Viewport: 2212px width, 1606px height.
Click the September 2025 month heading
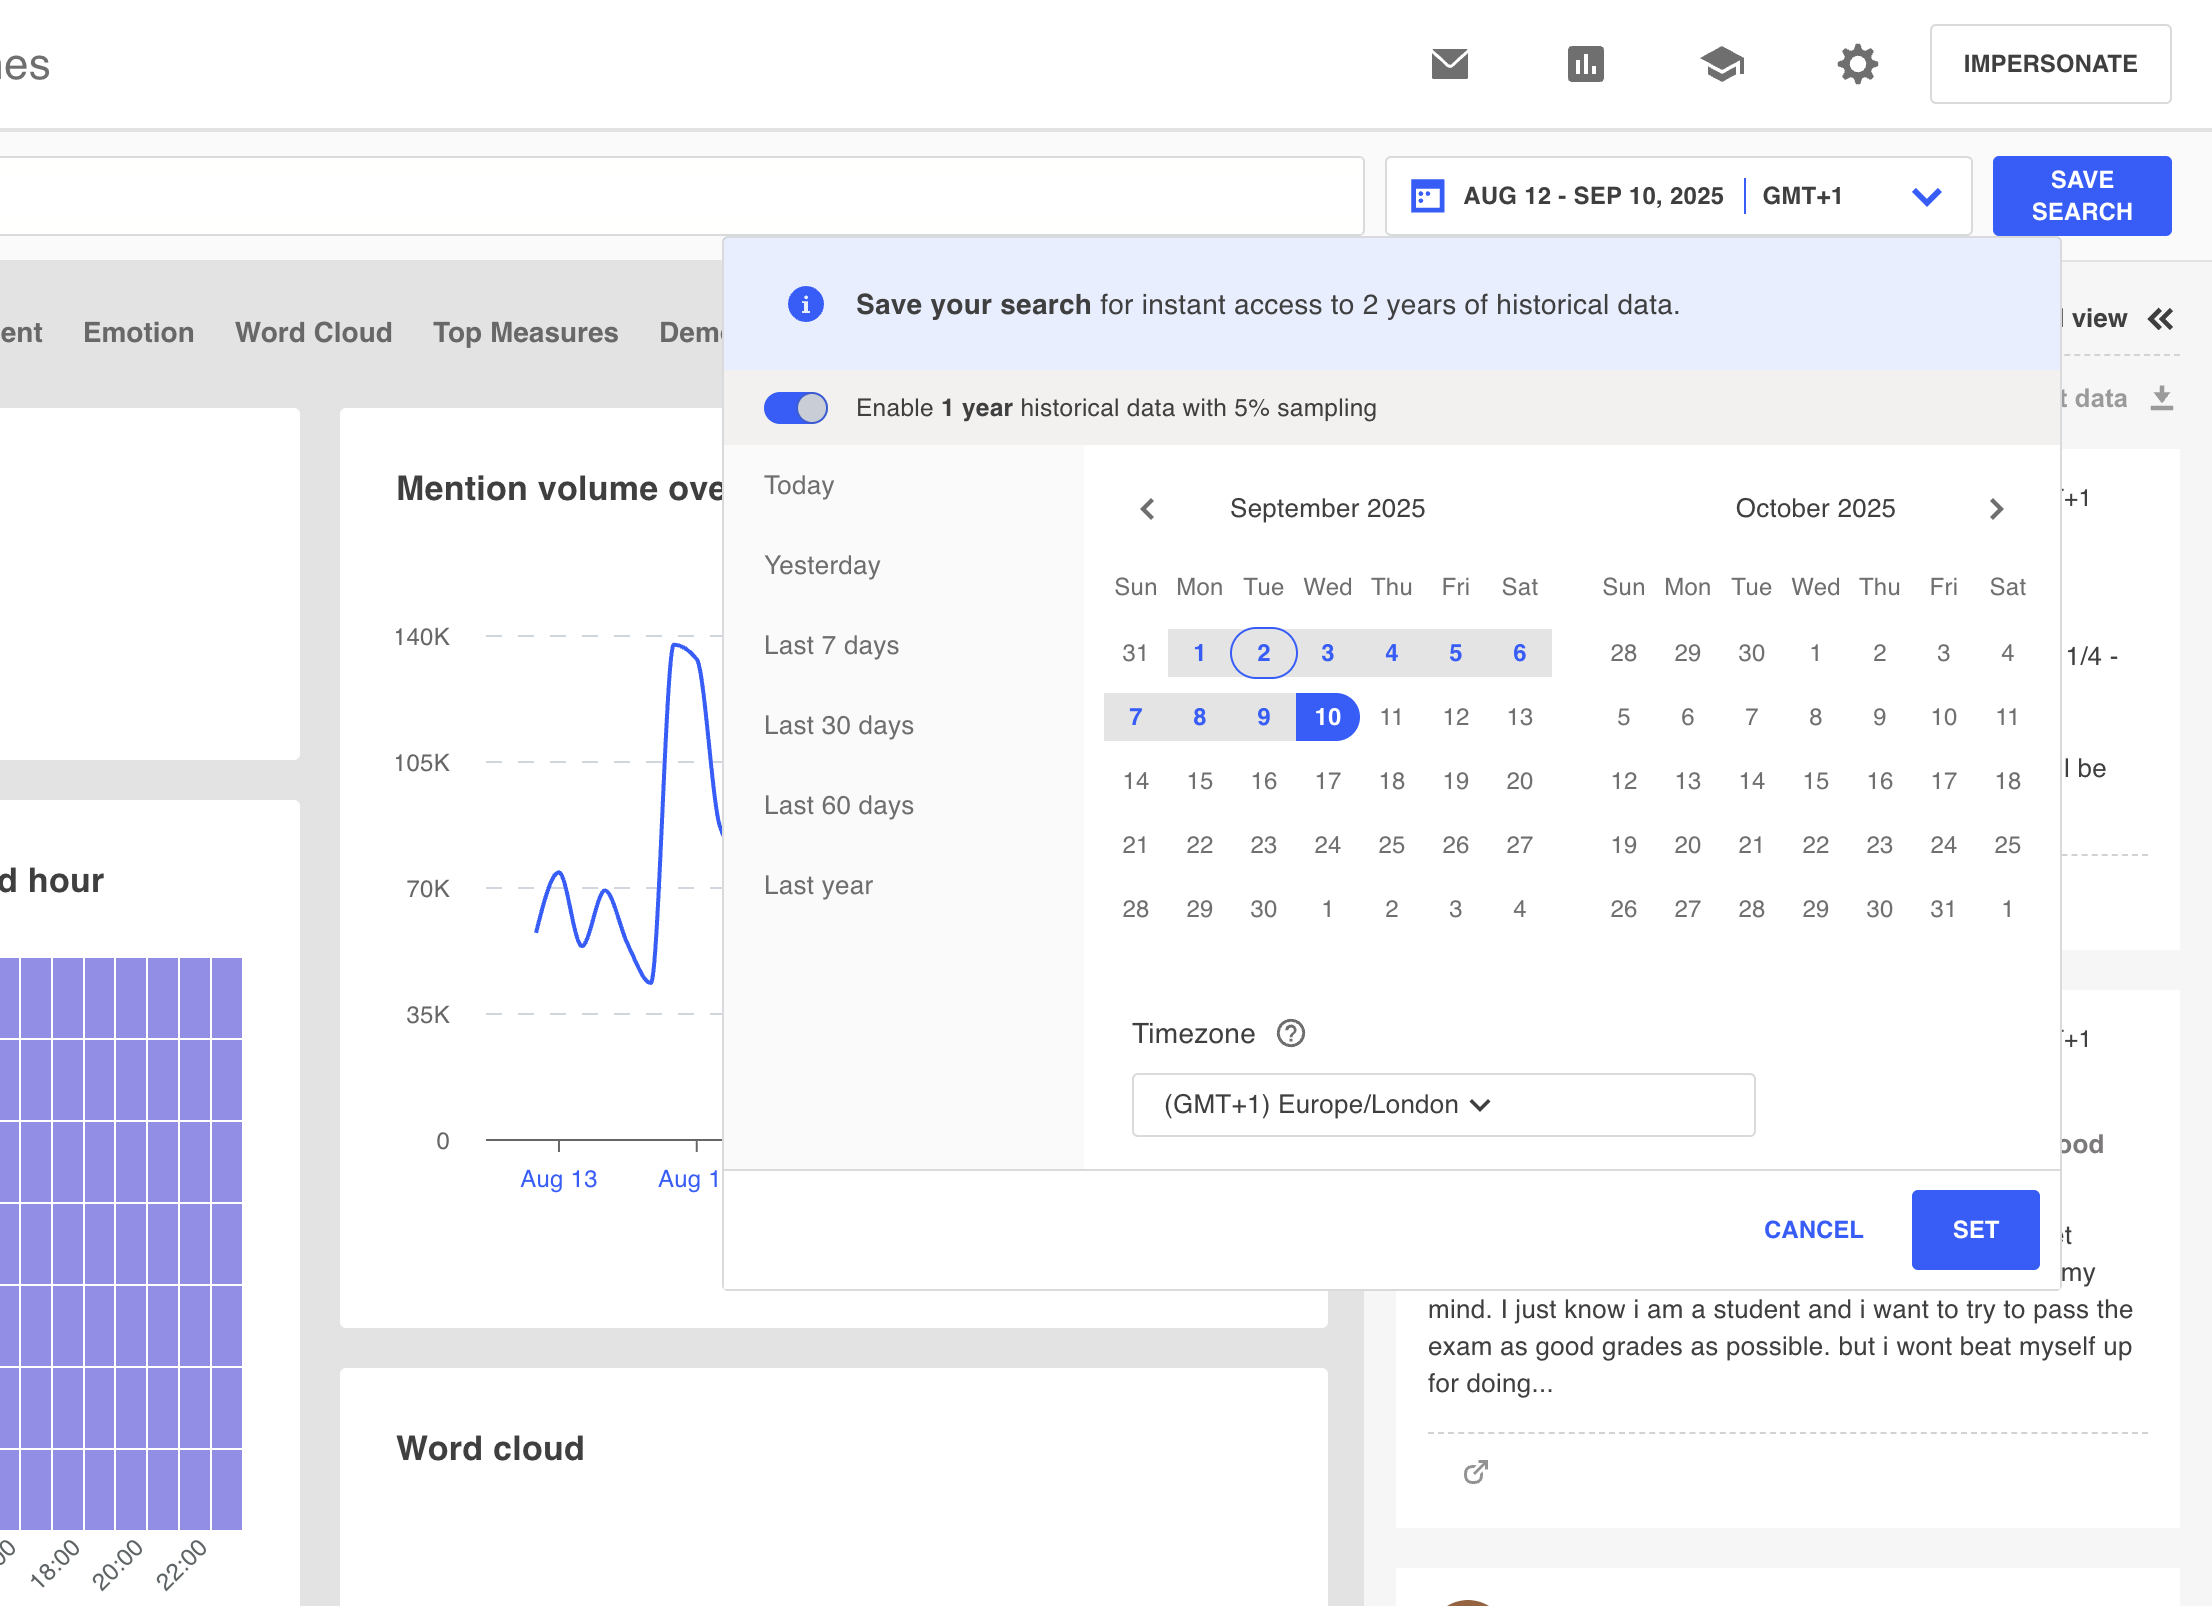coord(1327,509)
